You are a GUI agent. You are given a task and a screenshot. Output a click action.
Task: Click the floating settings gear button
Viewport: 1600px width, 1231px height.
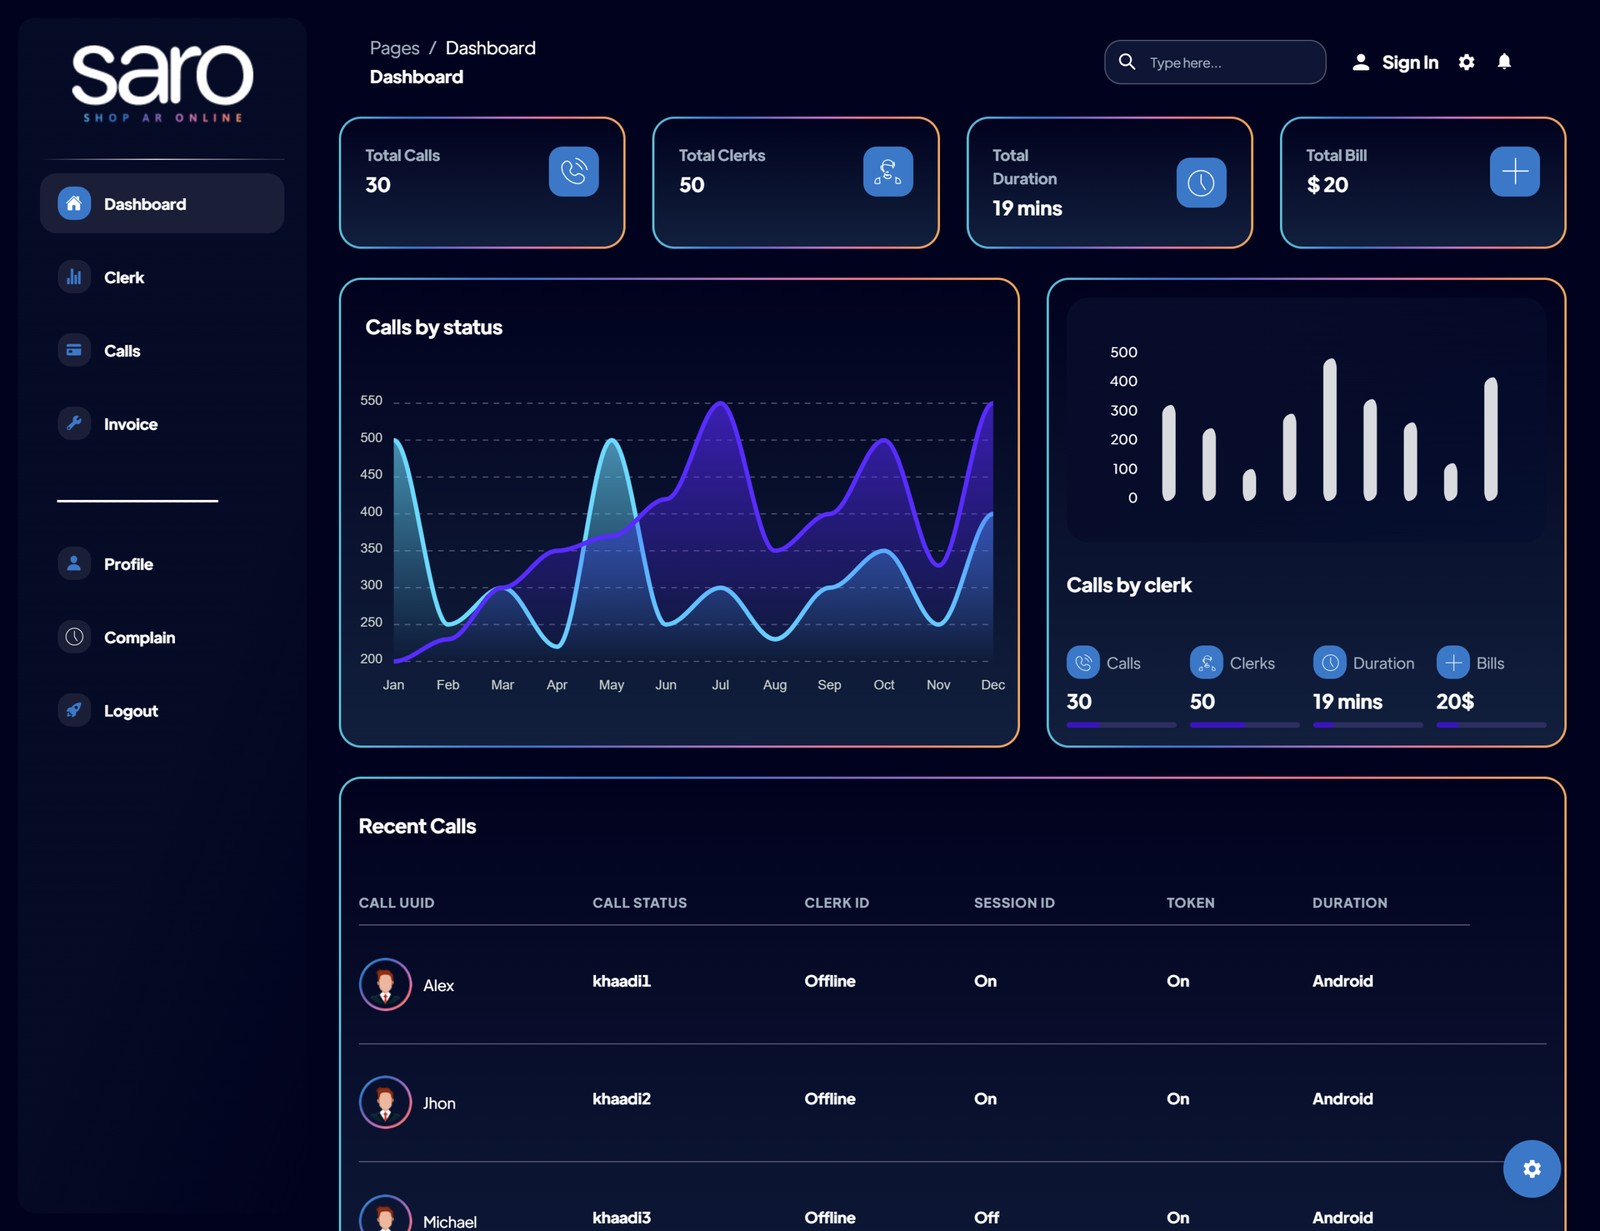tap(1531, 1168)
